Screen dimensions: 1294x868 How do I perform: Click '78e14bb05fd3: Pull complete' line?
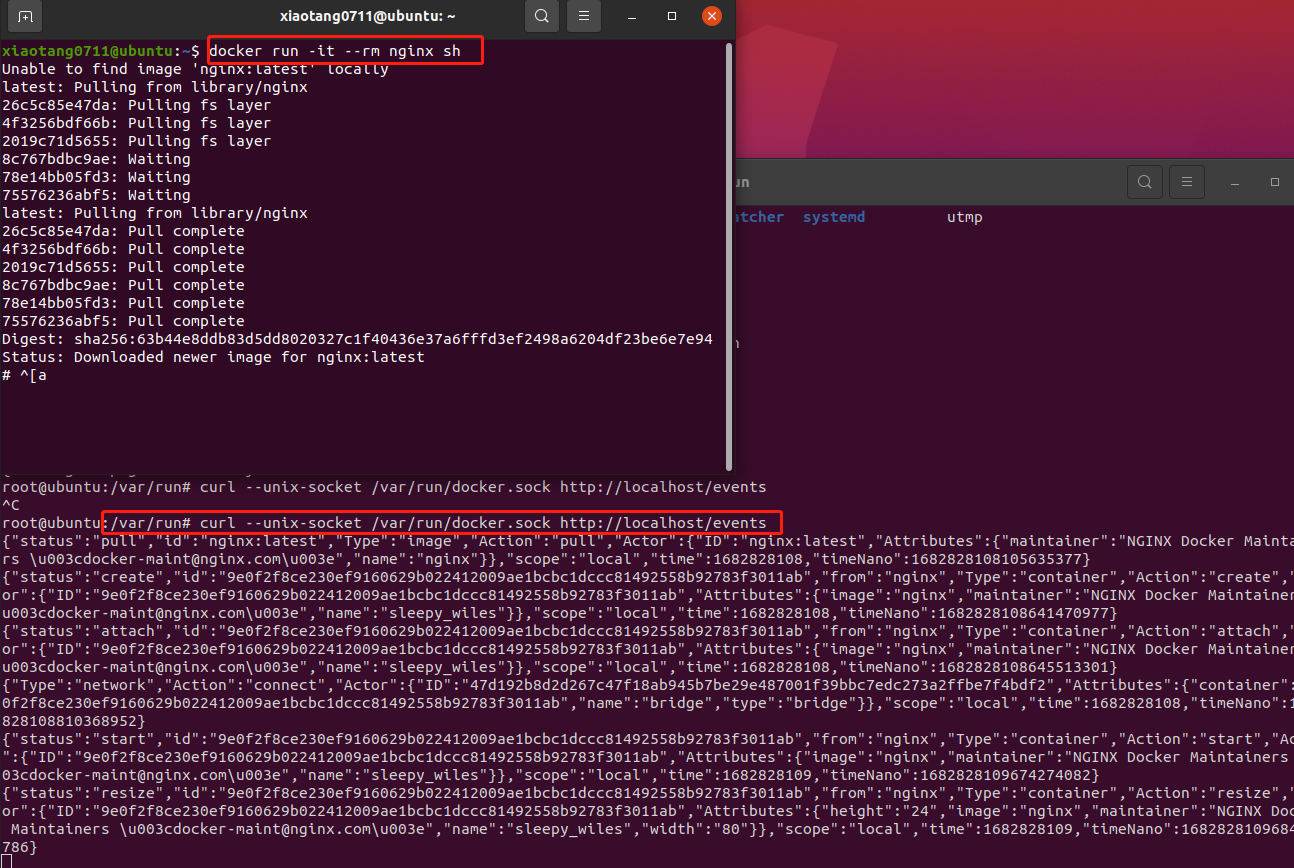[123, 303]
